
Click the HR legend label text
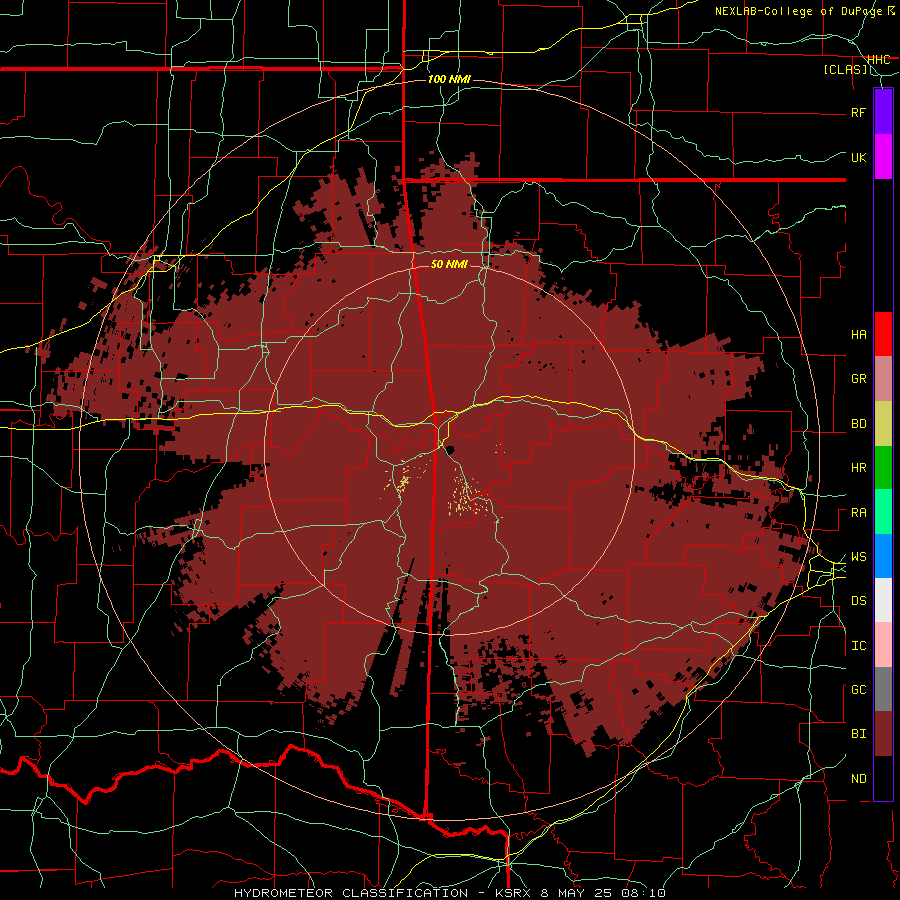[x=858, y=468]
